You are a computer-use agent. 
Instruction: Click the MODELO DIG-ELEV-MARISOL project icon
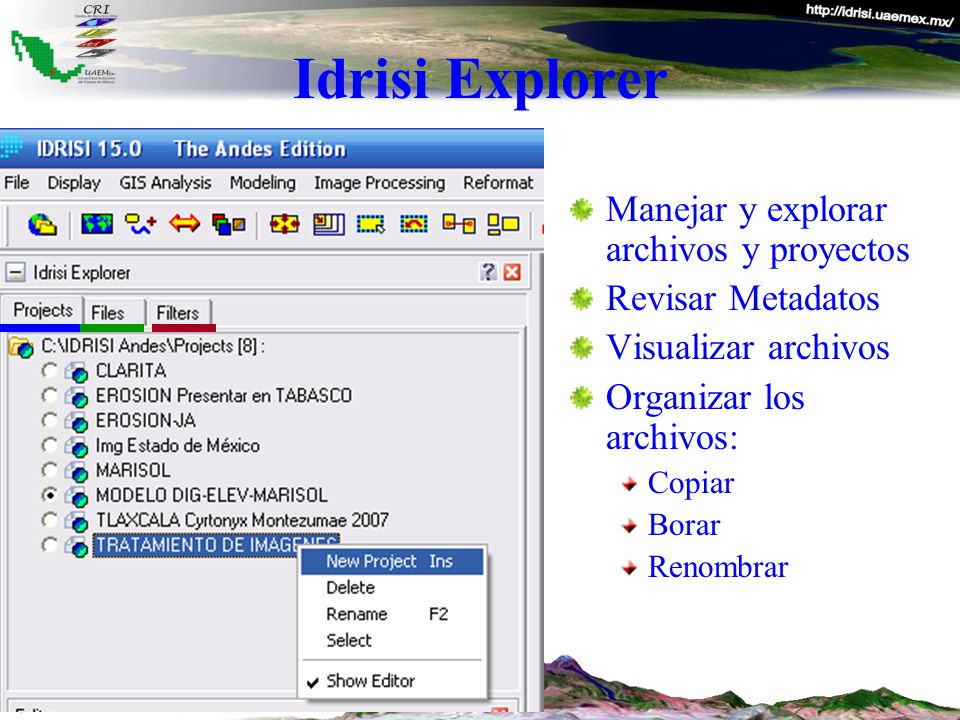(x=77, y=497)
